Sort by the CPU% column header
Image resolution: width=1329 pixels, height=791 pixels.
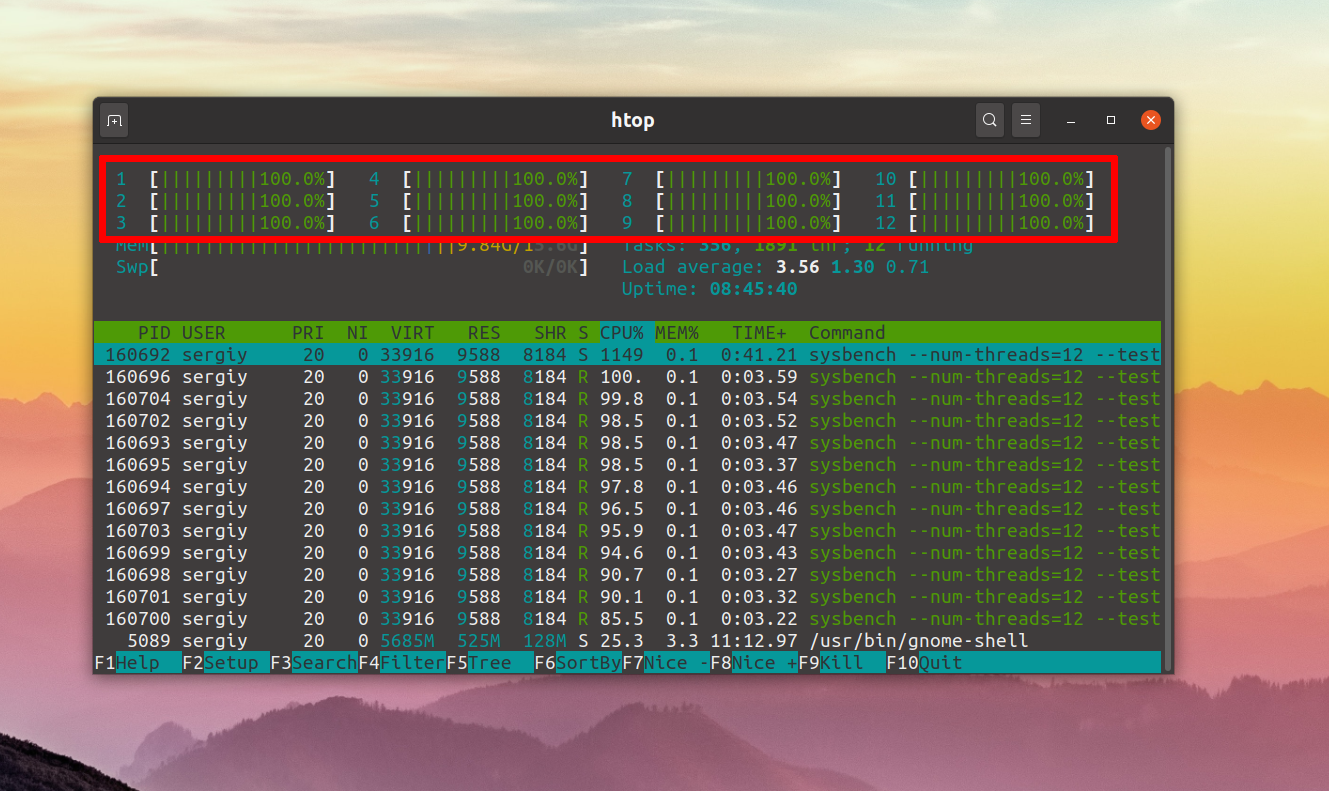(x=622, y=333)
